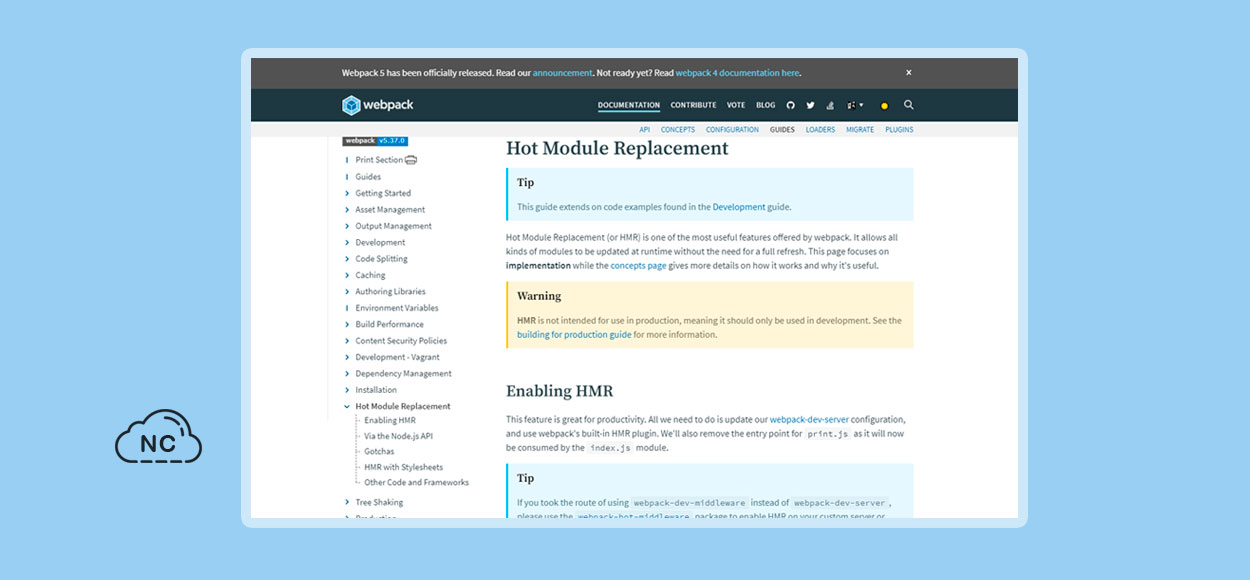The width and height of the screenshot is (1250, 580).
Task: Dismiss the webpack 5 announcement banner
Action: click(909, 72)
